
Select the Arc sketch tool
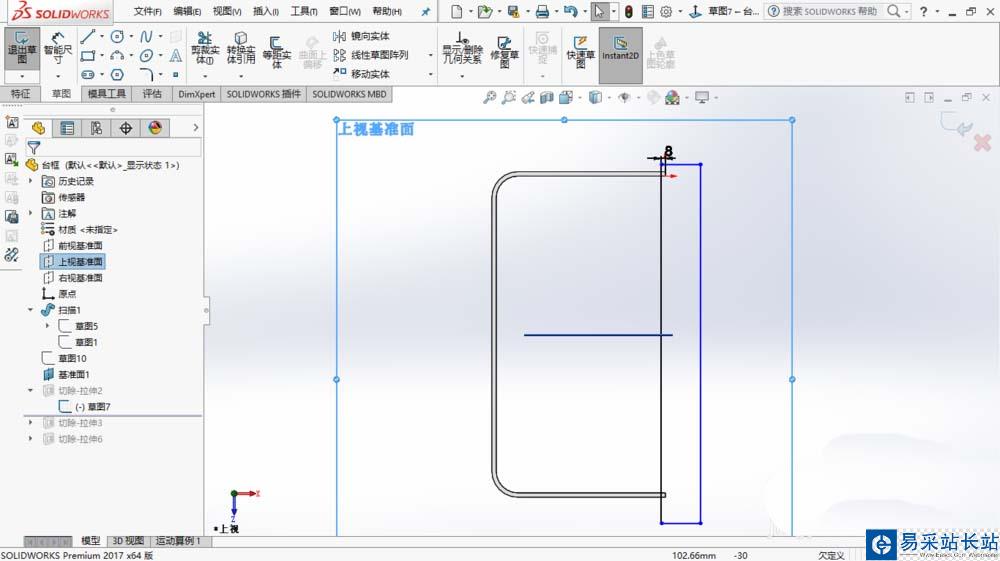117,55
